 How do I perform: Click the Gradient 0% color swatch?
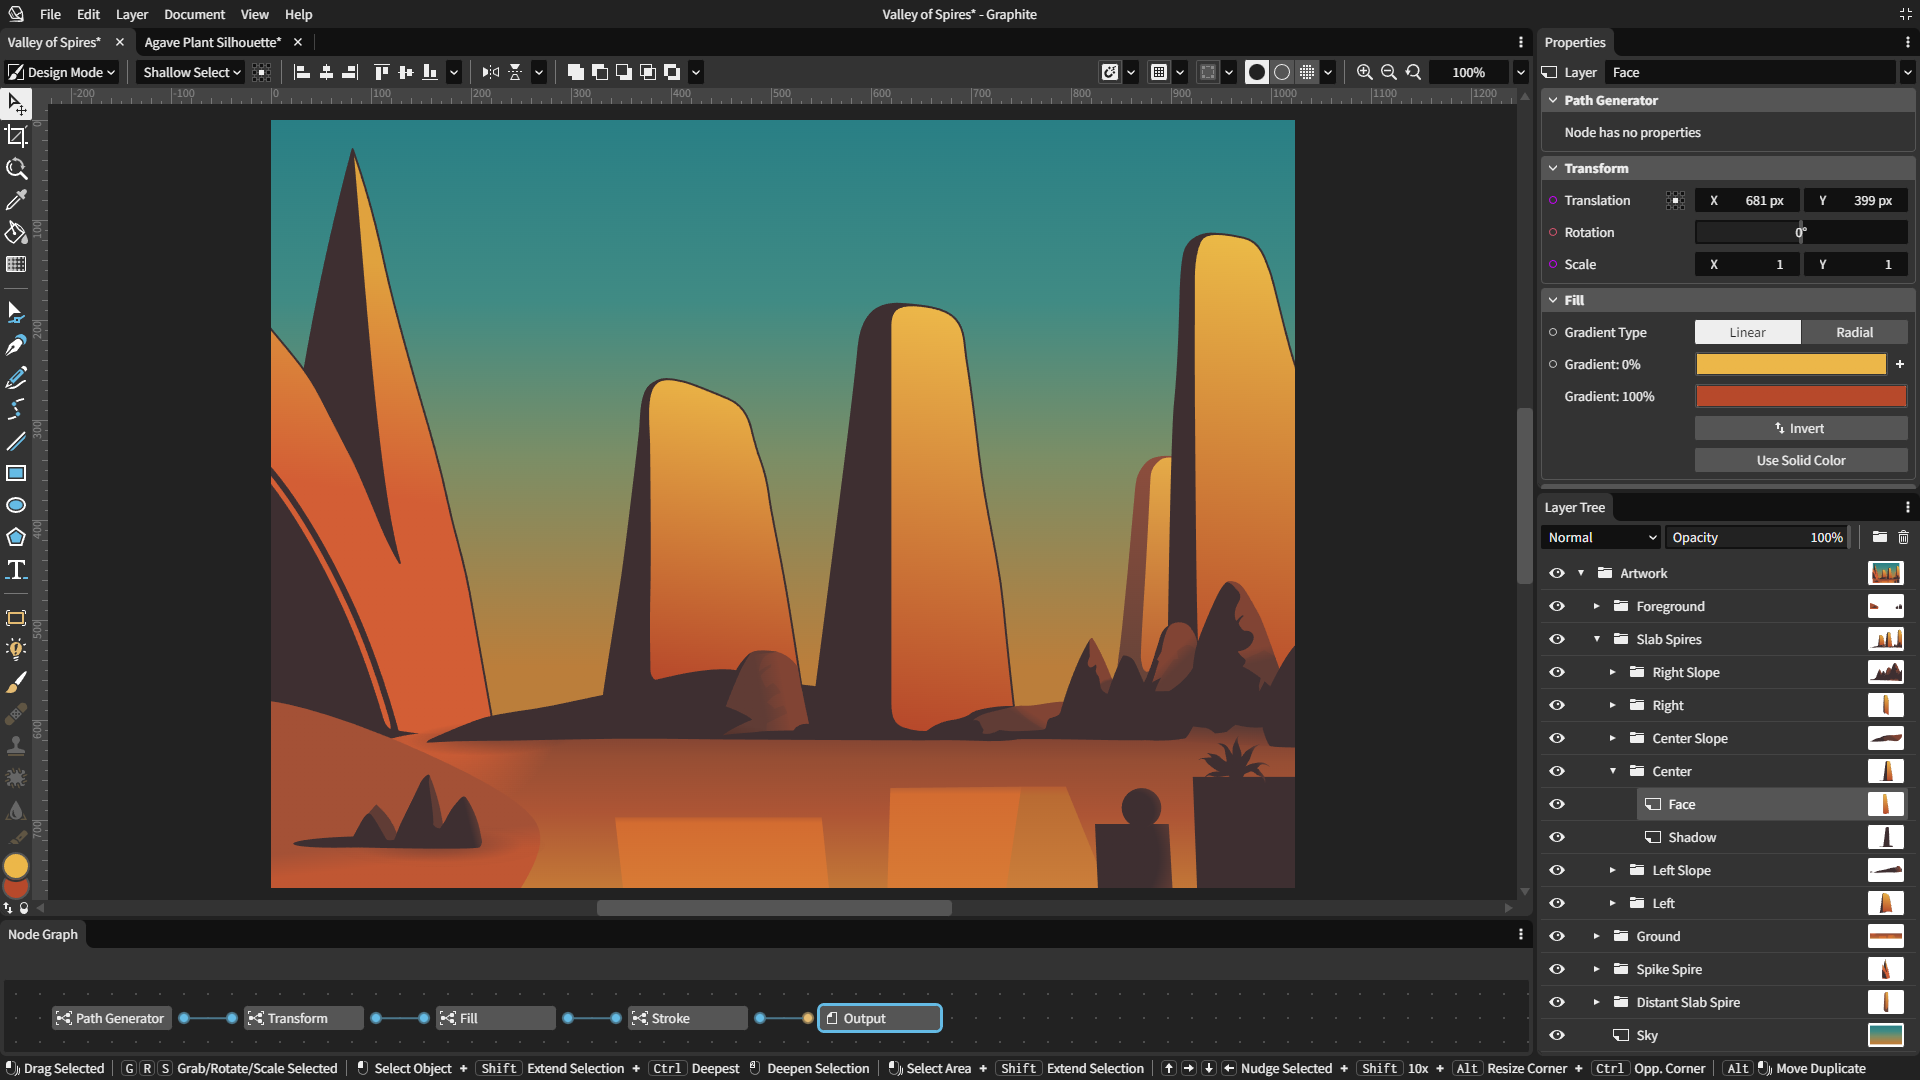click(1791, 364)
